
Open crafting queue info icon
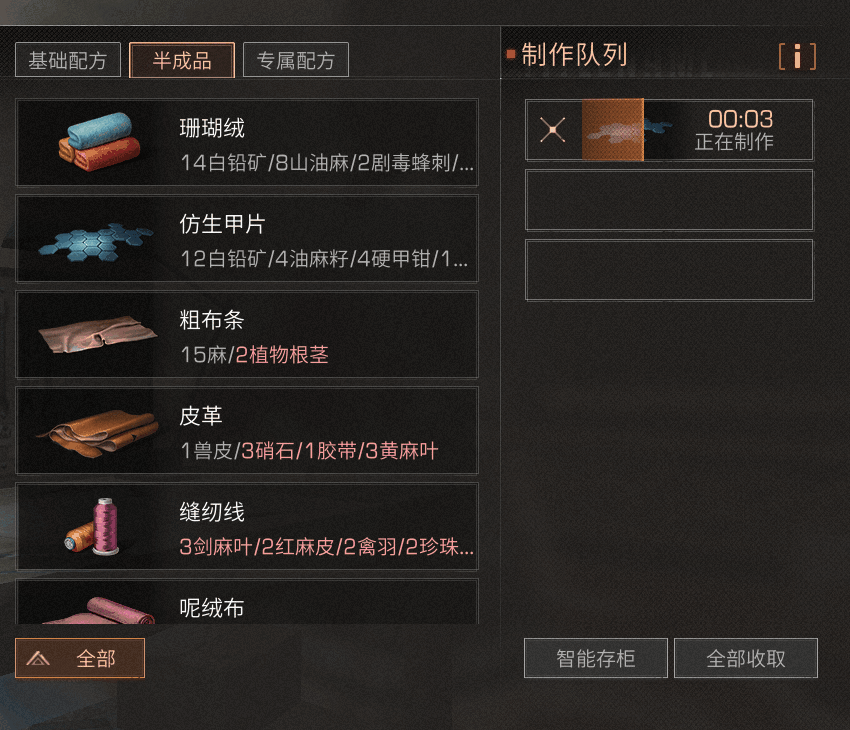click(x=797, y=56)
